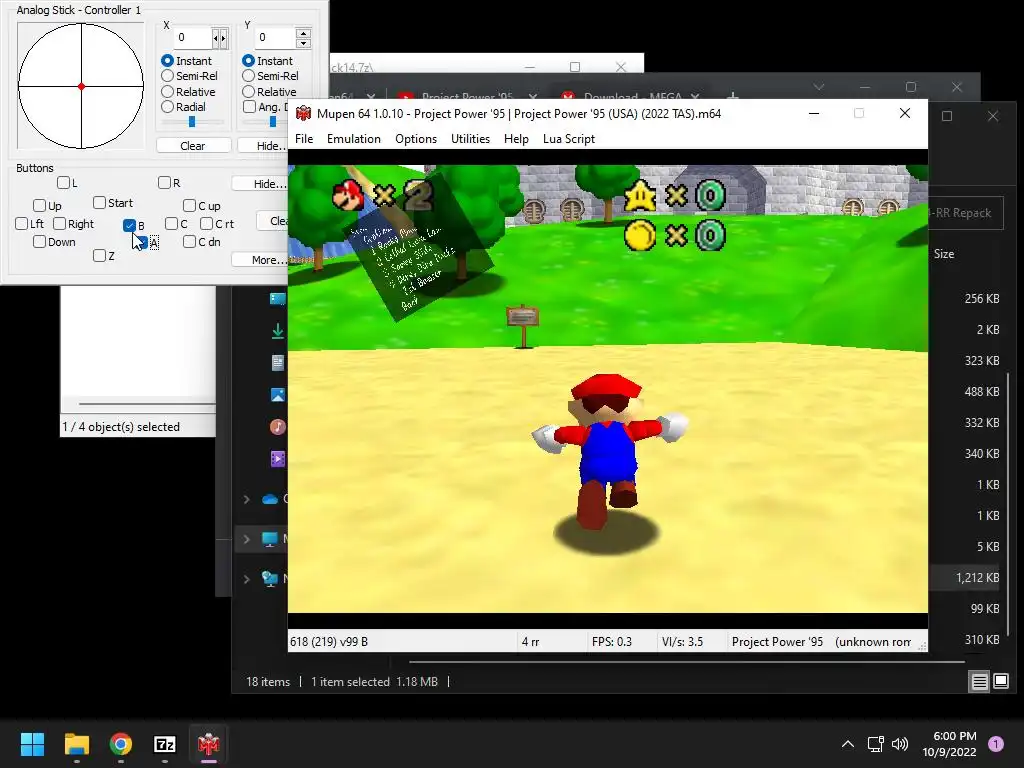
Task: Click Hide button beside analog Clear
Action: click(x=263, y=146)
